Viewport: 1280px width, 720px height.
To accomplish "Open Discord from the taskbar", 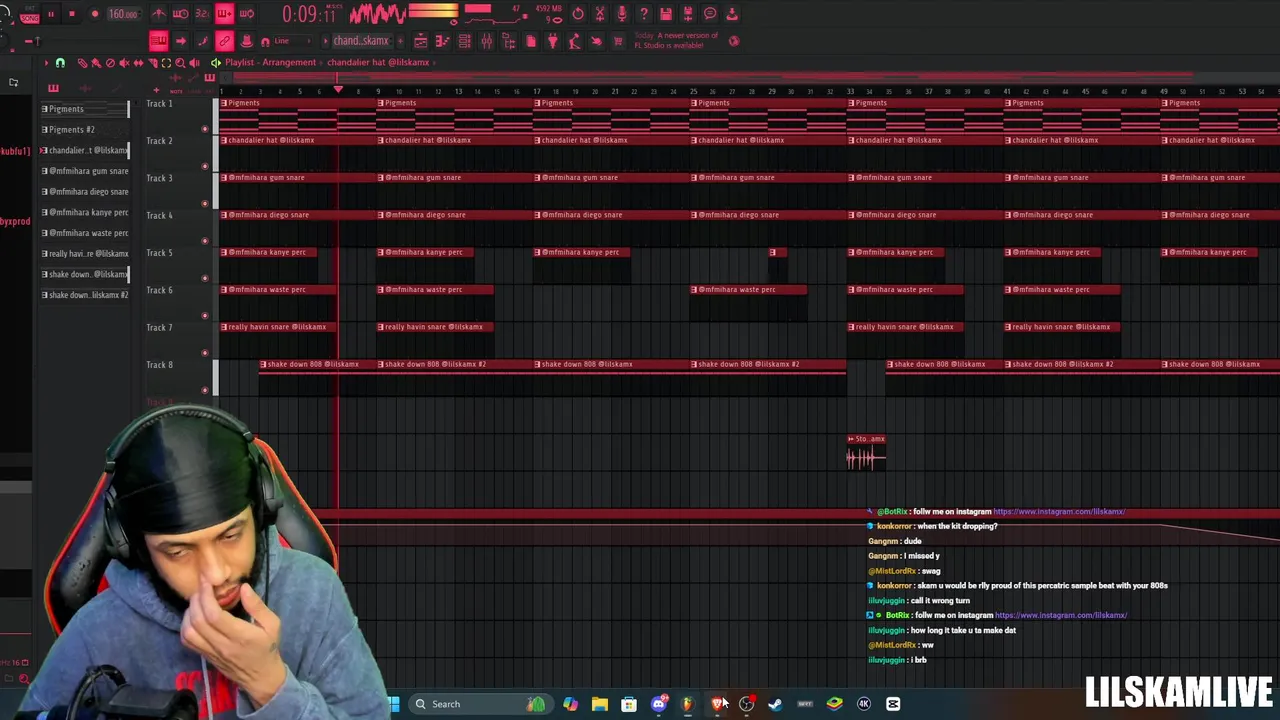I will point(658,704).
